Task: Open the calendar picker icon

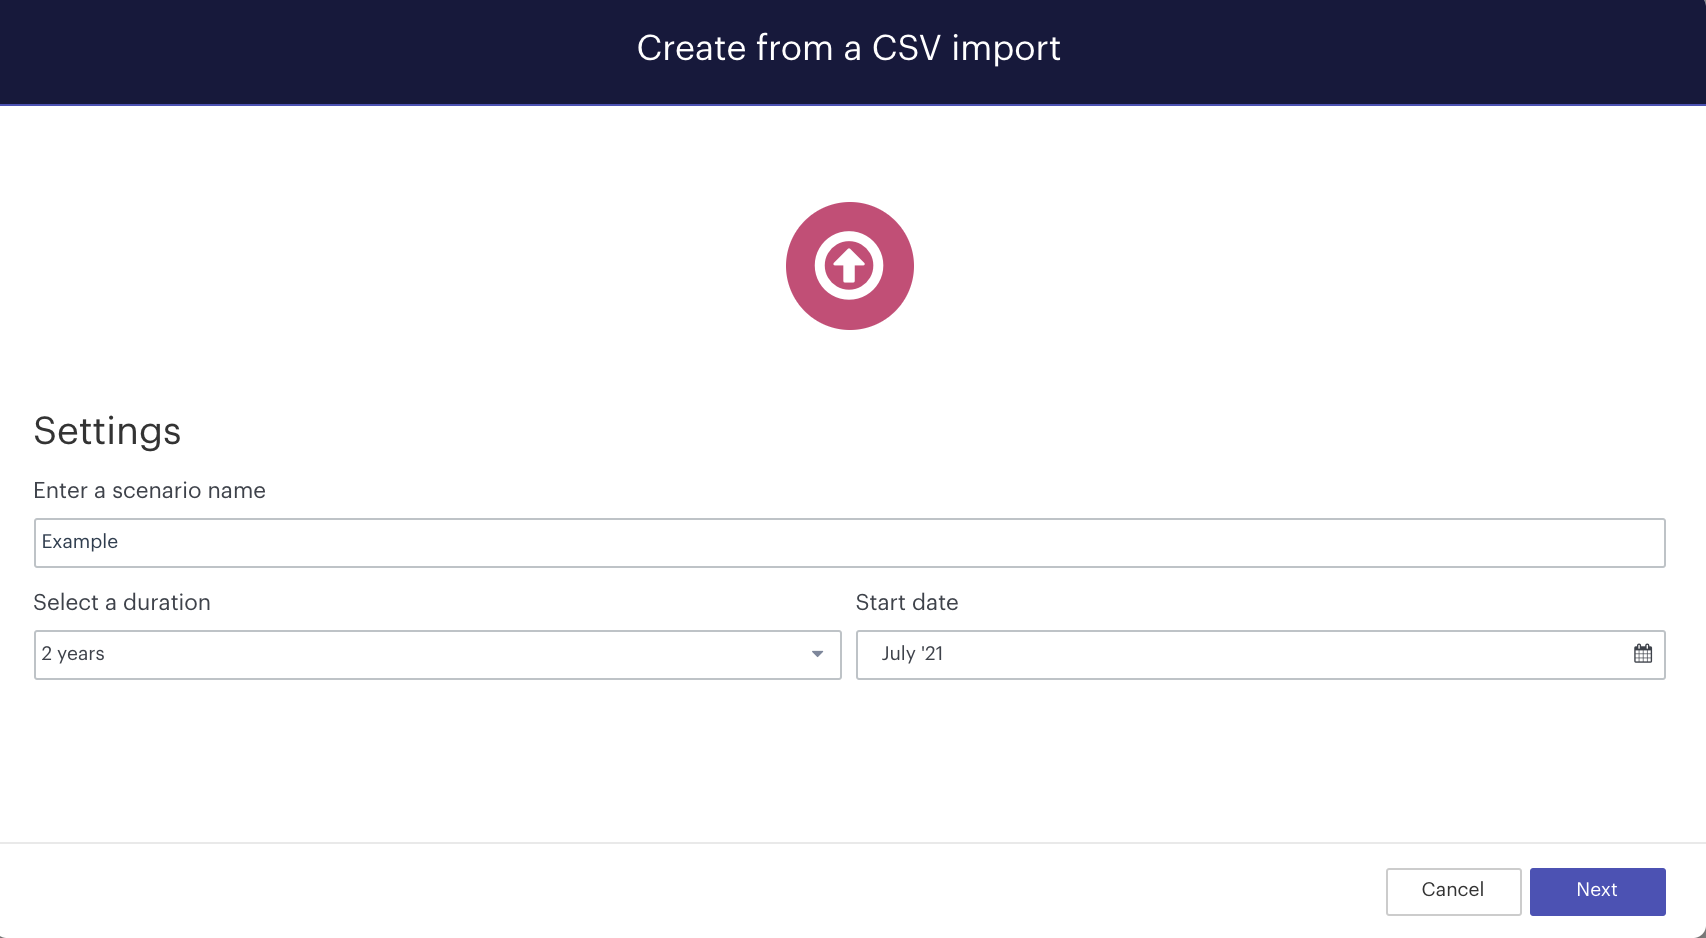Action: (1643, 654)
